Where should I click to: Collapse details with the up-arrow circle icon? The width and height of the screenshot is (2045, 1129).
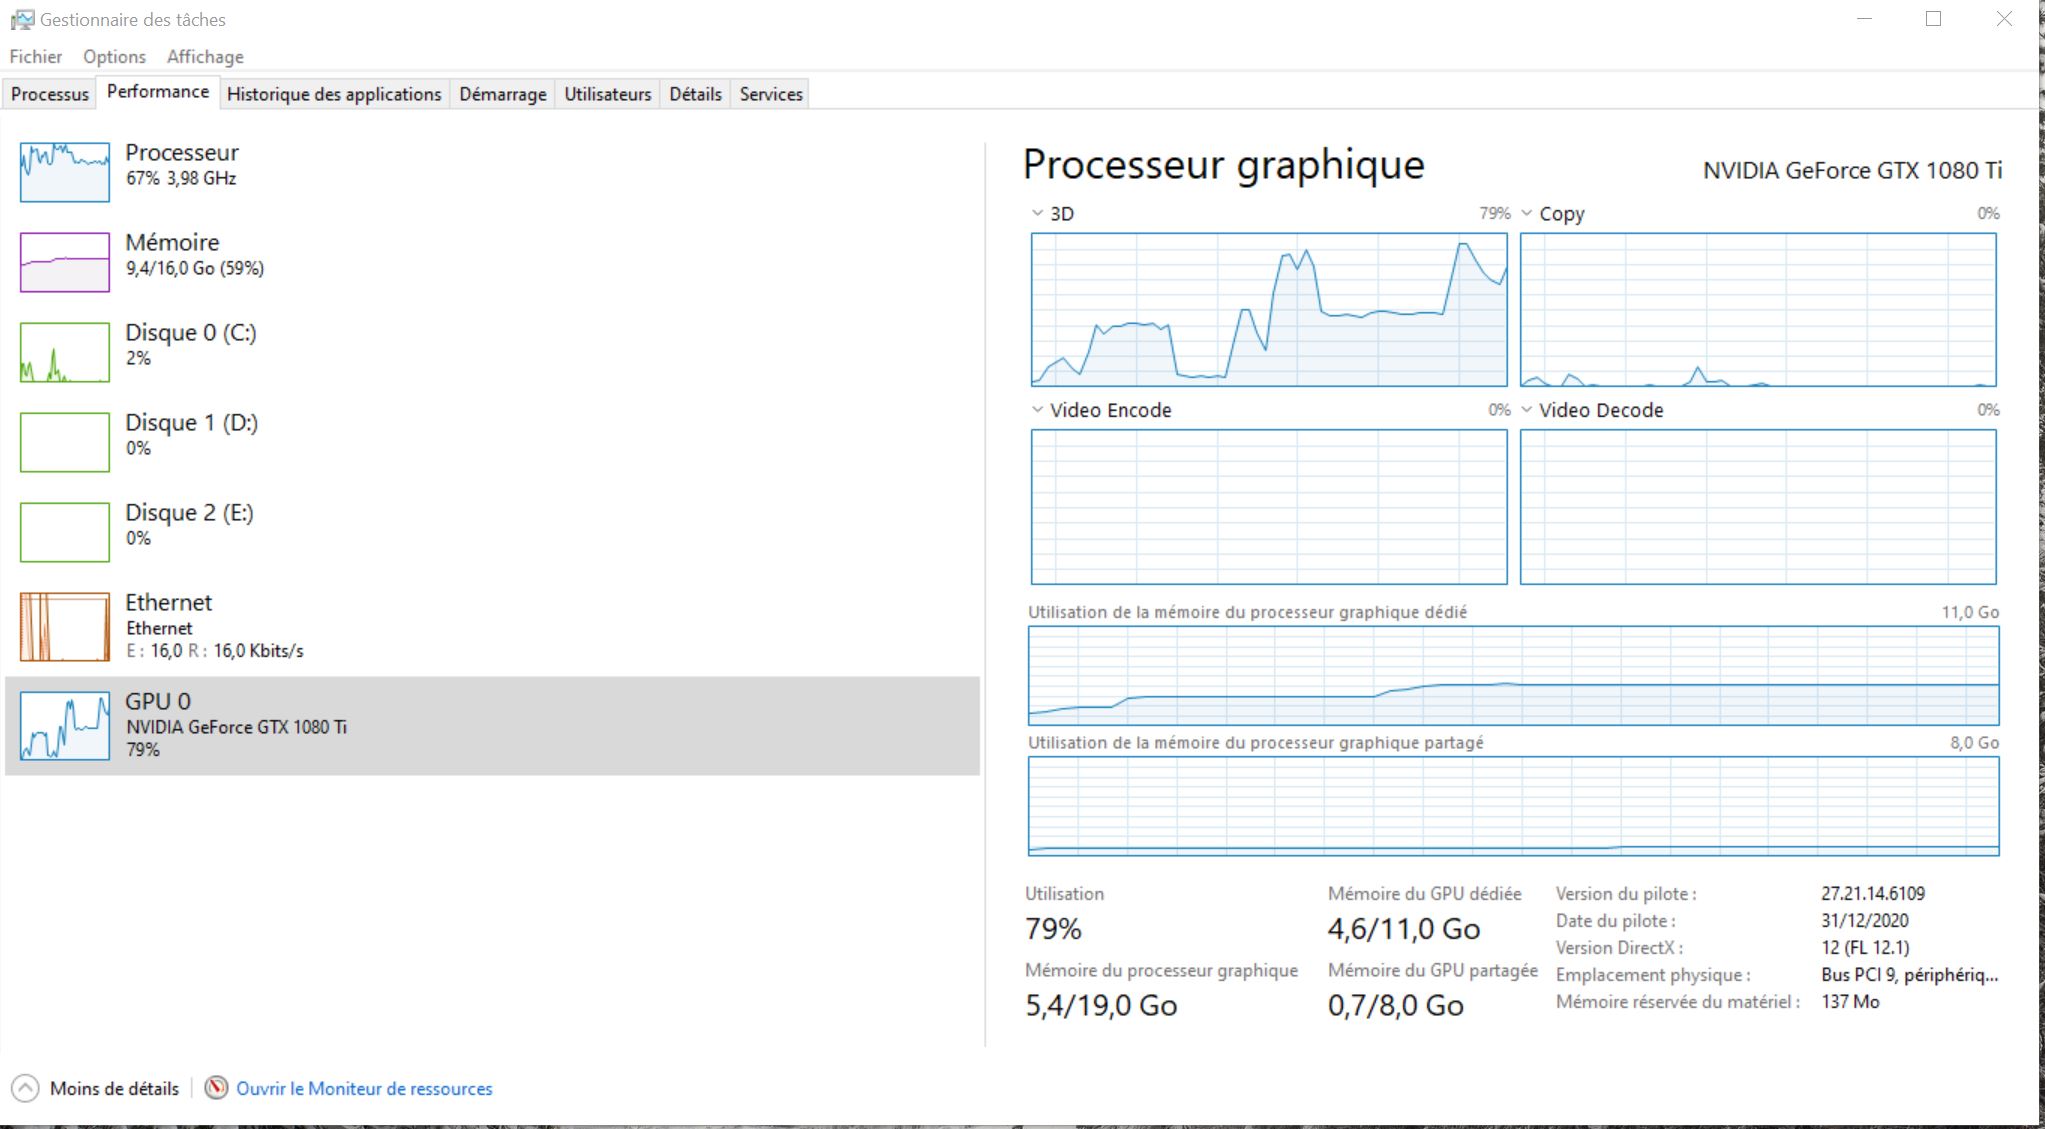point(25,1088)
